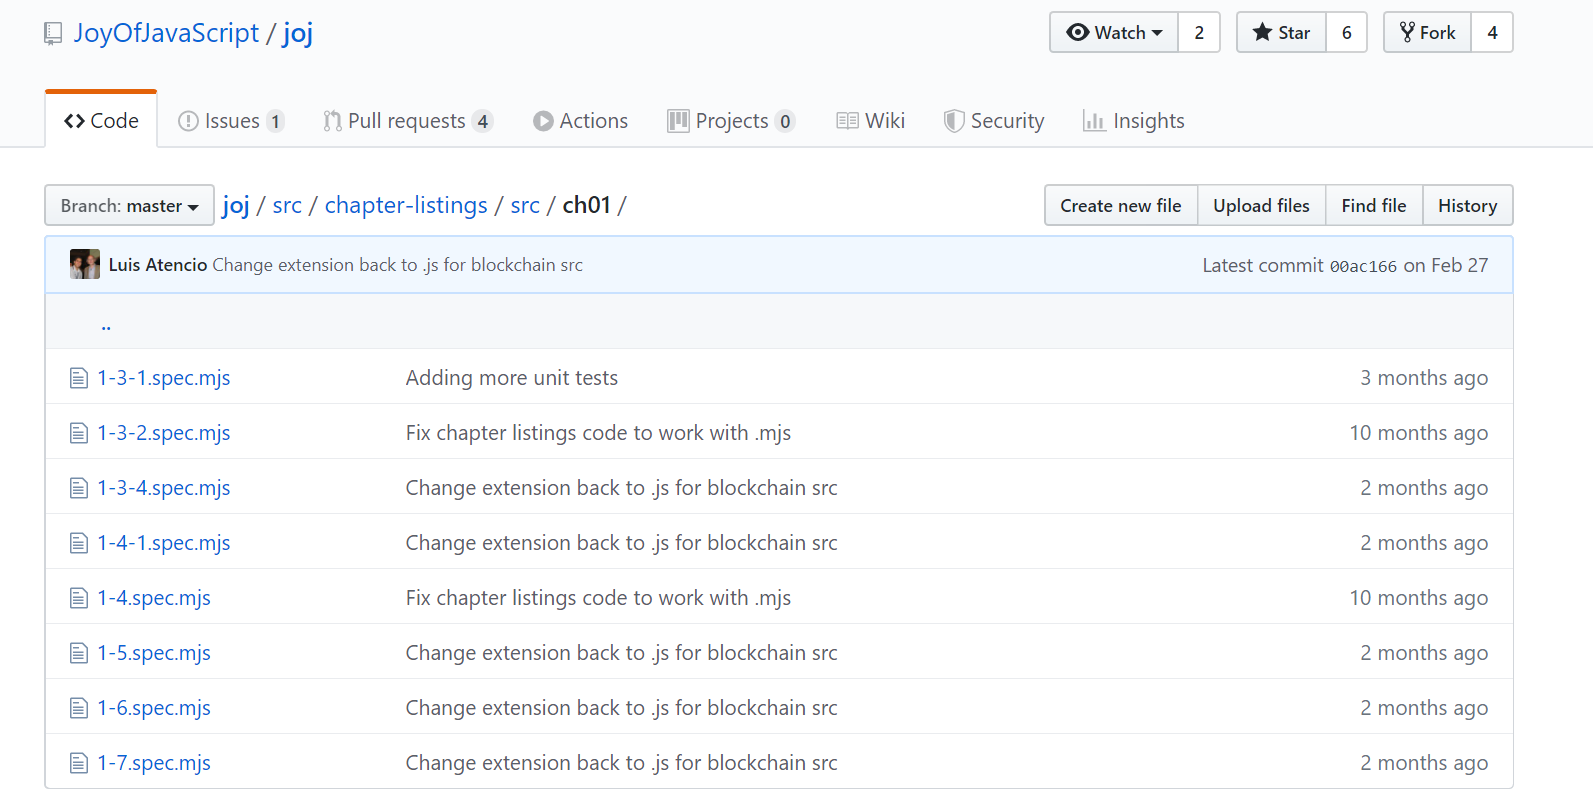
Task: Click the fork icon on Fork button
Action: (1407, 32)
